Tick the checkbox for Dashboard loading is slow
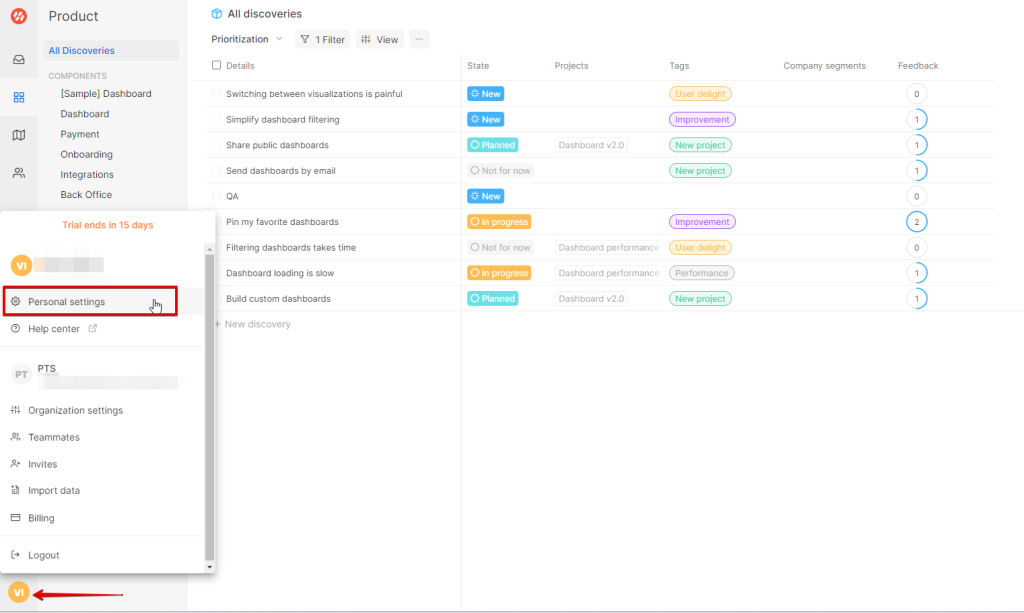The image size is (1024, 613). tap(216, 273)
